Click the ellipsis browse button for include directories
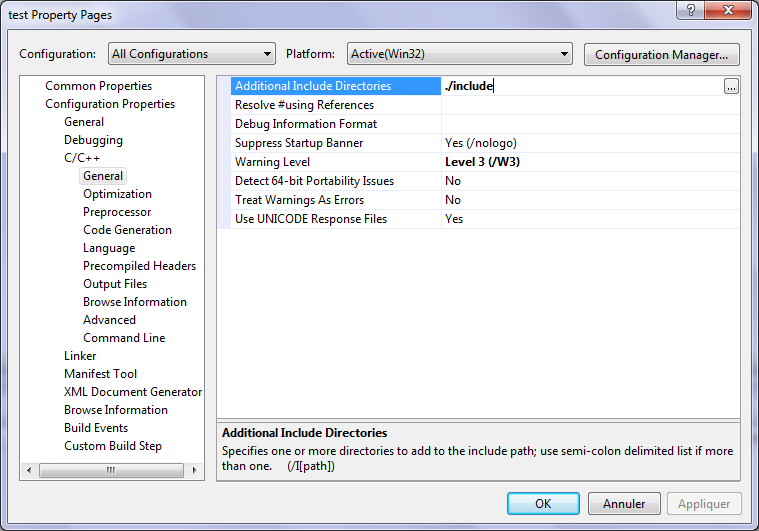Viewport: 759px width, 531px height. click(731, 87)
